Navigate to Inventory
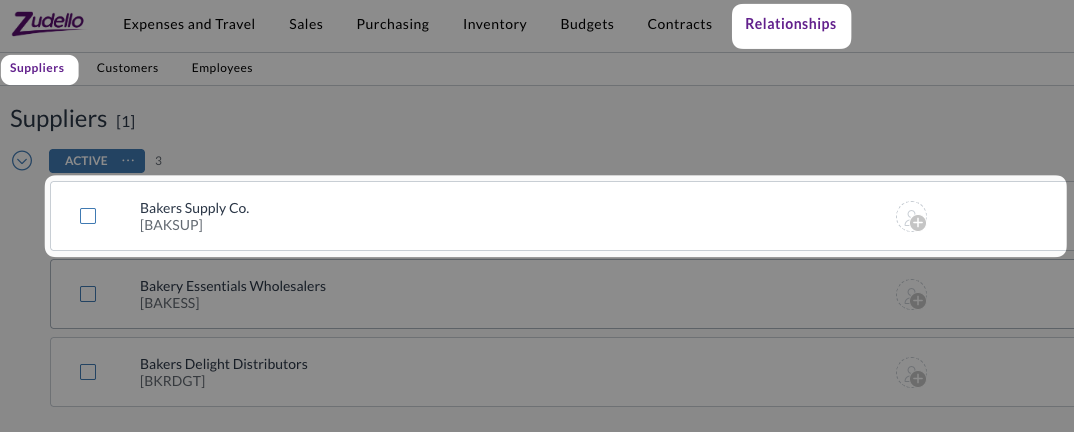 (x=495, y=24)
